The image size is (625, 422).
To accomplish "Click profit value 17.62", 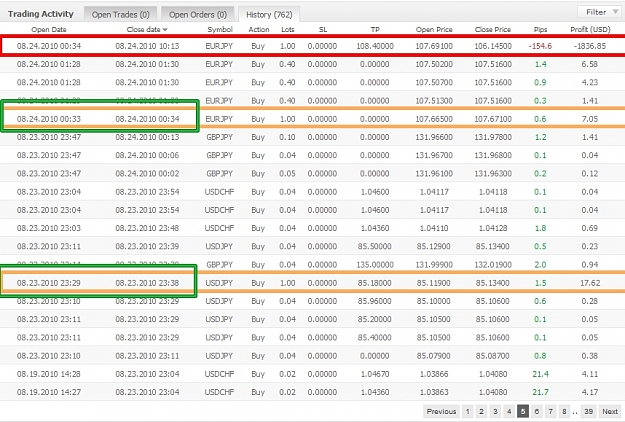I will tap(590, 283).
